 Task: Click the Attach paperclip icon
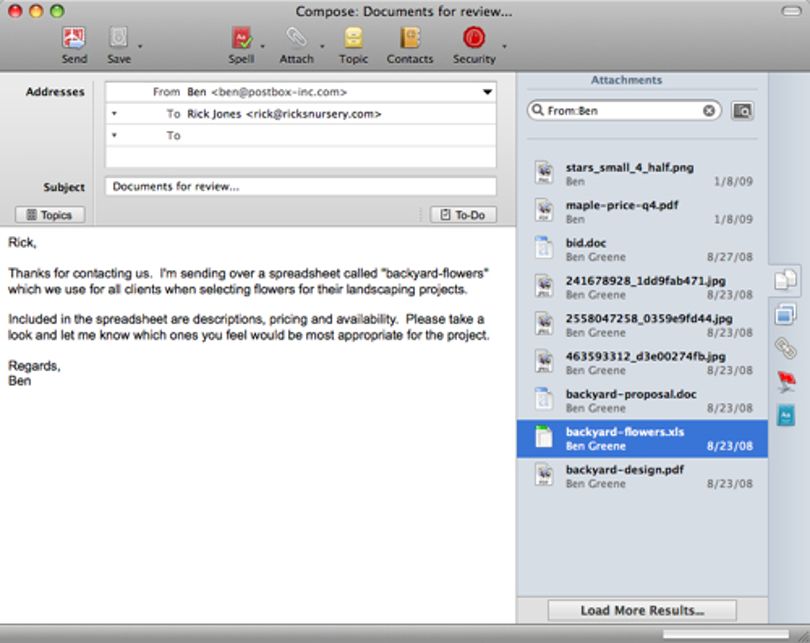click(296, 39)
